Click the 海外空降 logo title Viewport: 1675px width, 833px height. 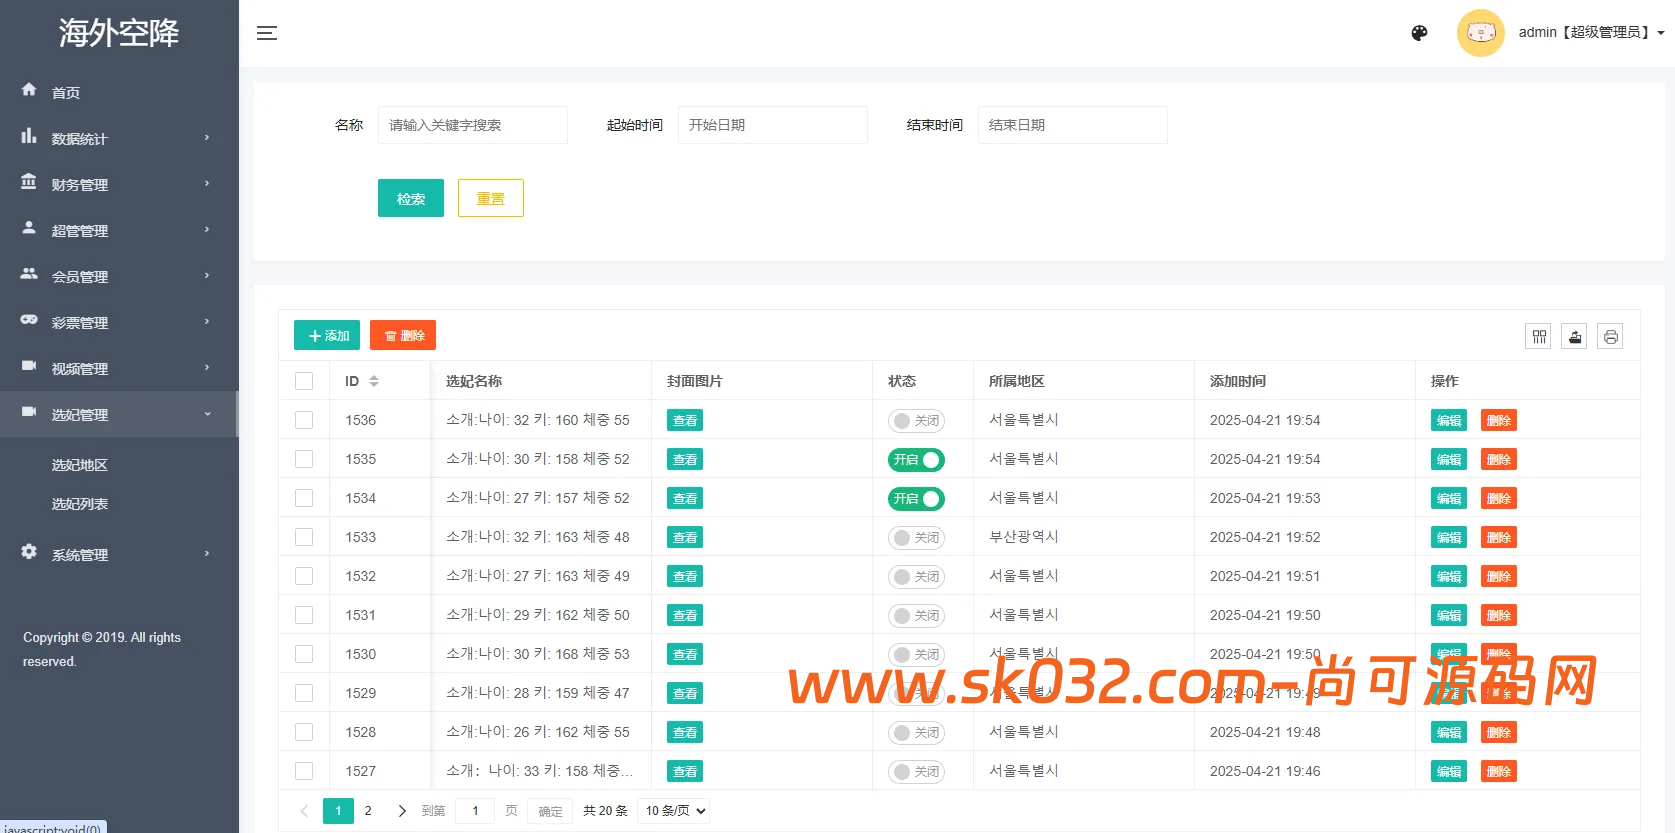point(118,33)
